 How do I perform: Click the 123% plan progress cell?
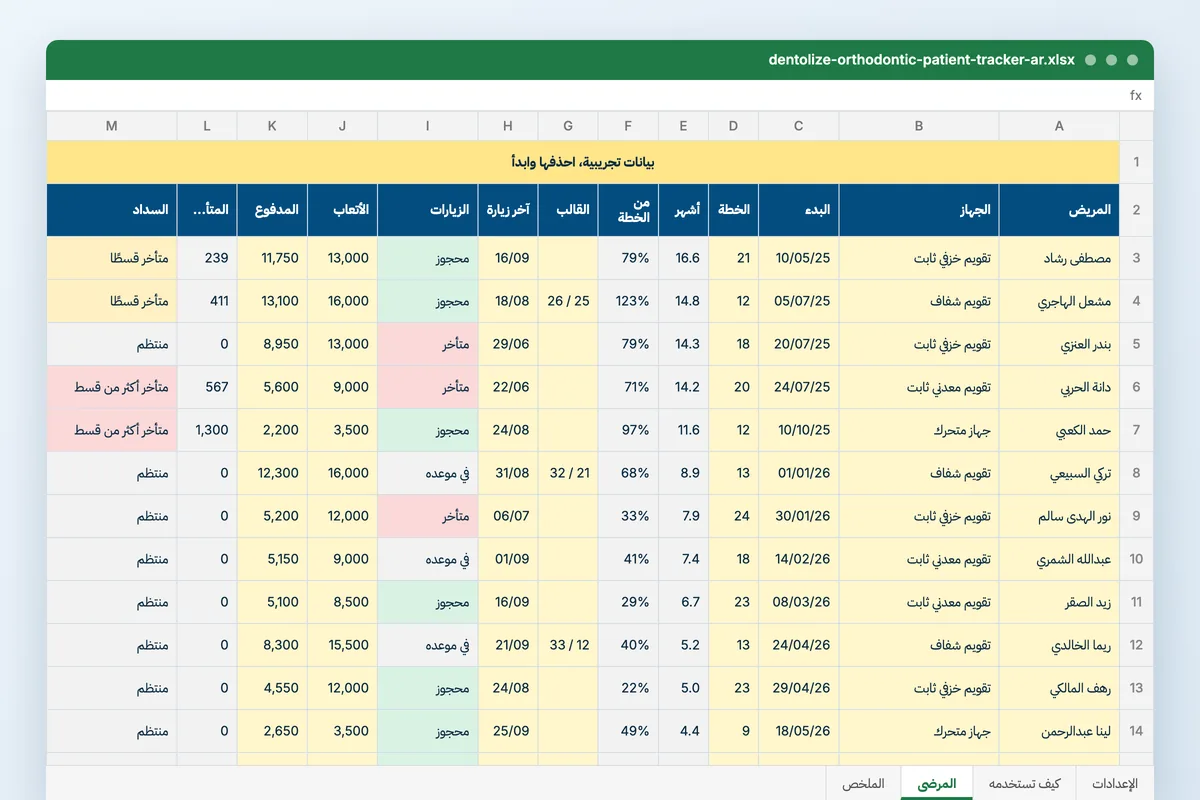628,301
